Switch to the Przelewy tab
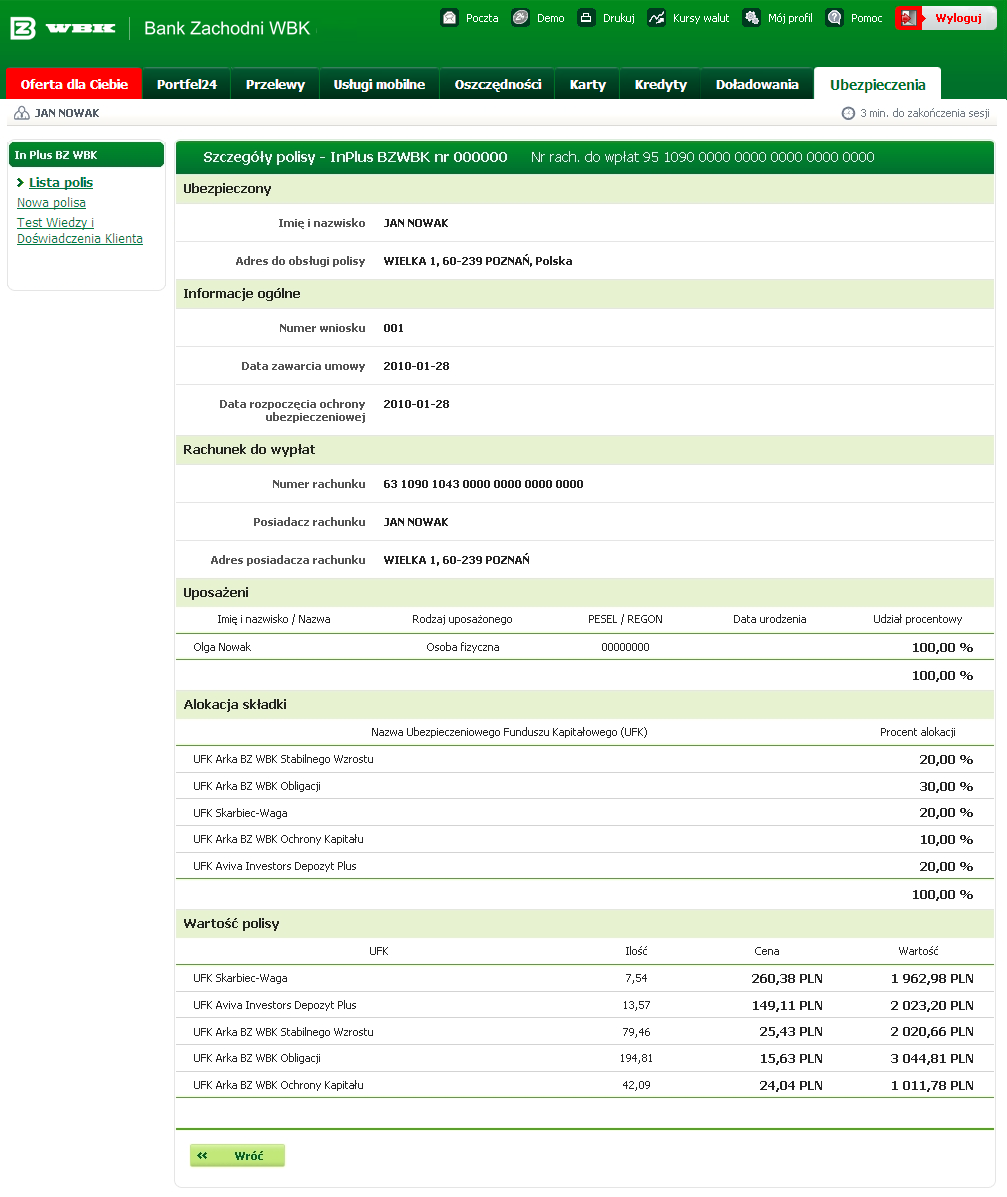 click(275, 84)
